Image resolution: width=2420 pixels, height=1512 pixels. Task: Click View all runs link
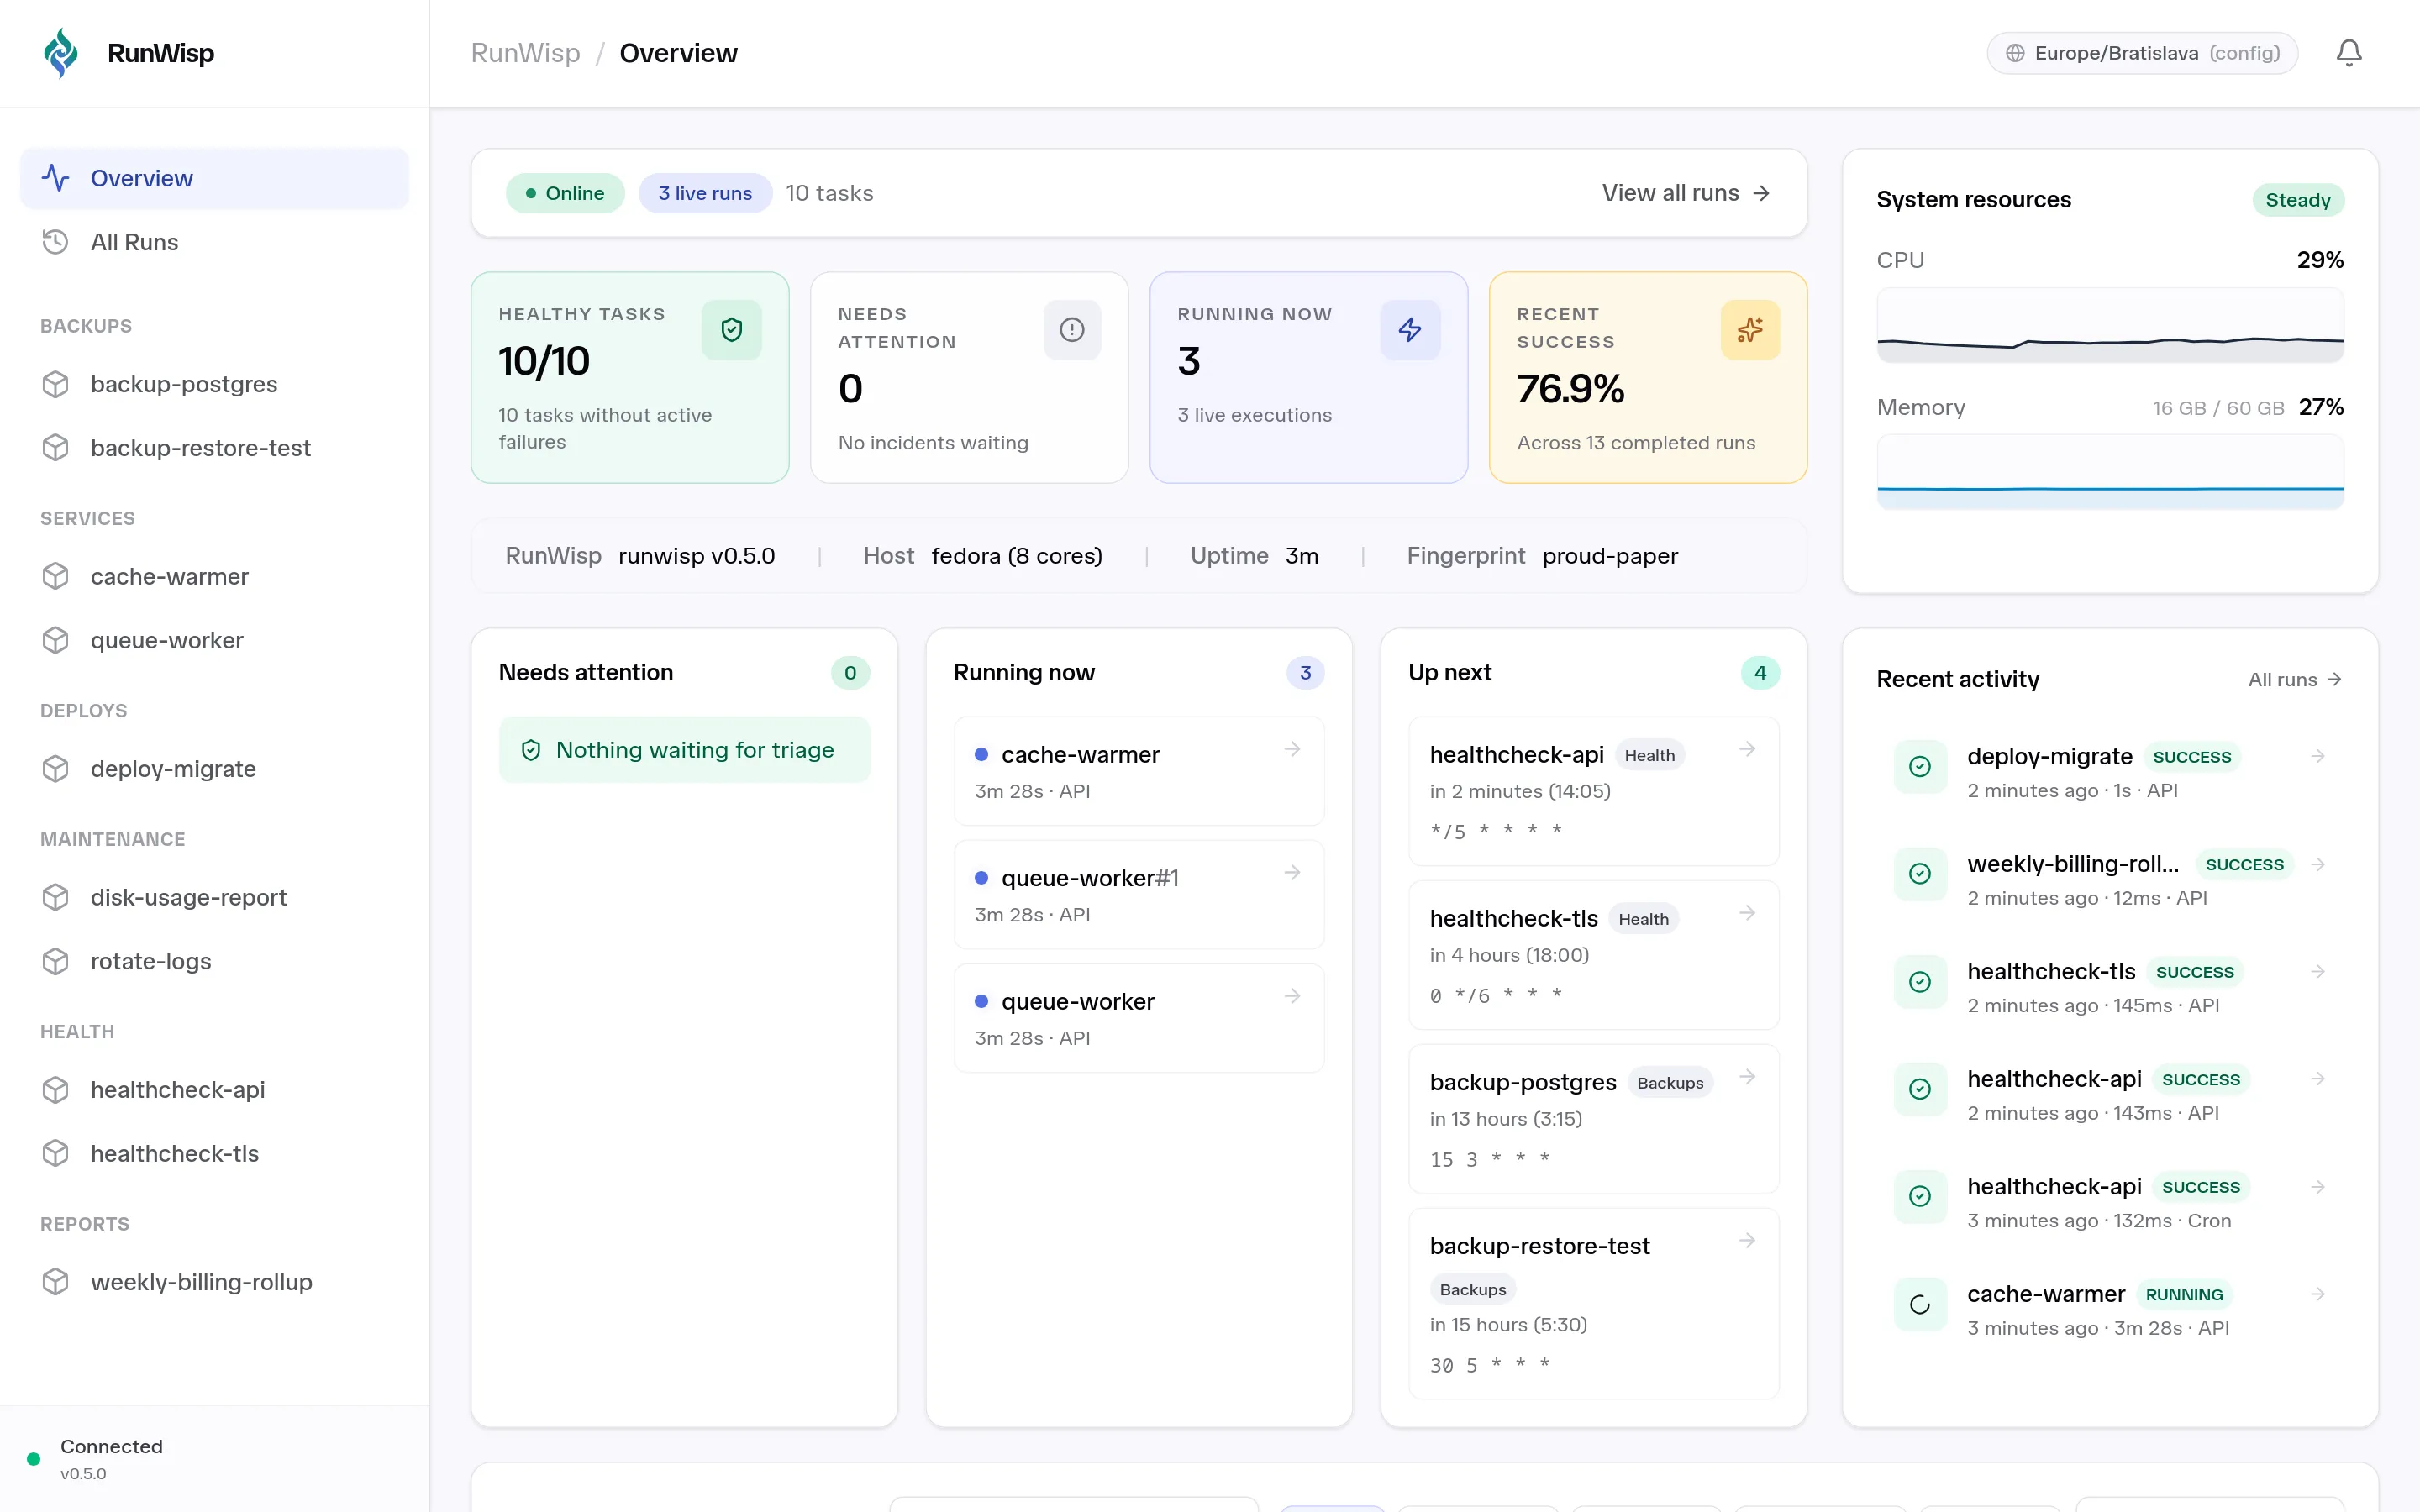(1686, 193)
